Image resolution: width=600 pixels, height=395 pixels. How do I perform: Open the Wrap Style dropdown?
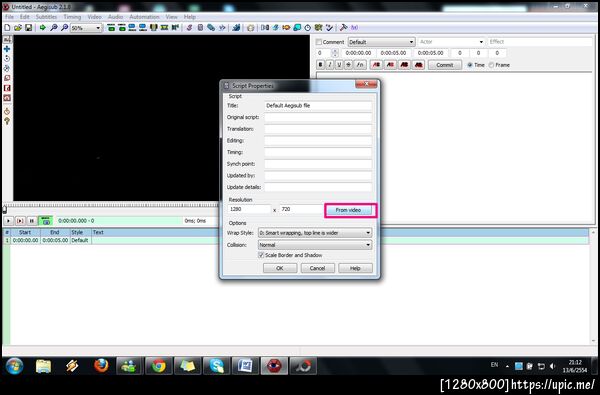click(x=315, y=232)
